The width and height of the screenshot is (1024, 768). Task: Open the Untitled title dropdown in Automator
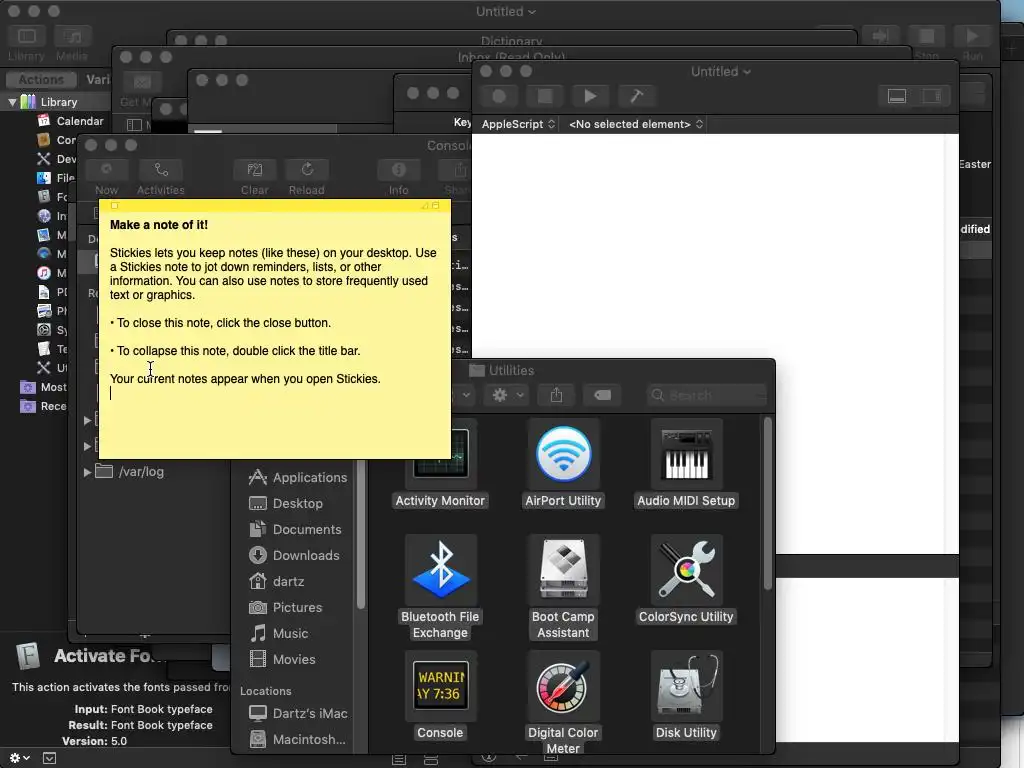[x=505, y=12]
